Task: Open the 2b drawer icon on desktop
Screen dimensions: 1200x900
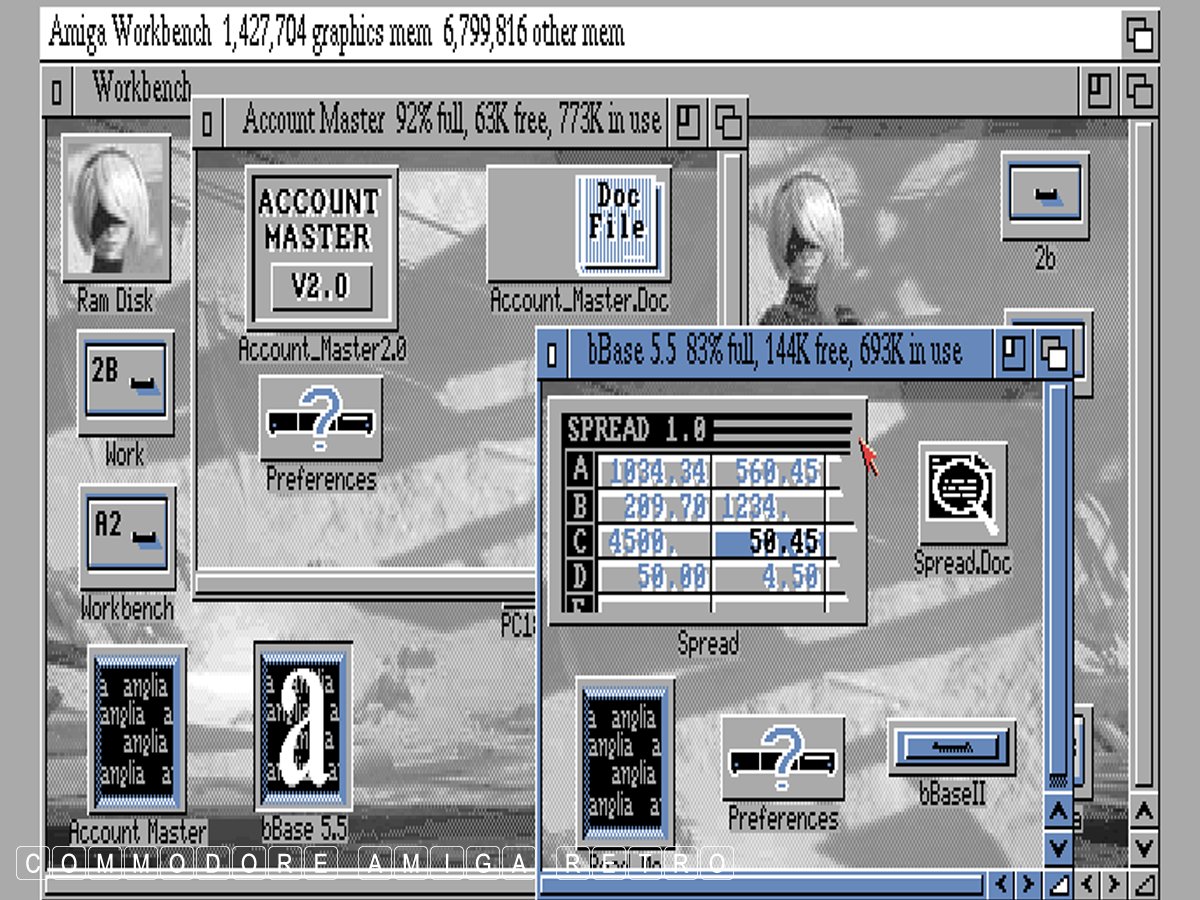Action: pos(1045,194)
